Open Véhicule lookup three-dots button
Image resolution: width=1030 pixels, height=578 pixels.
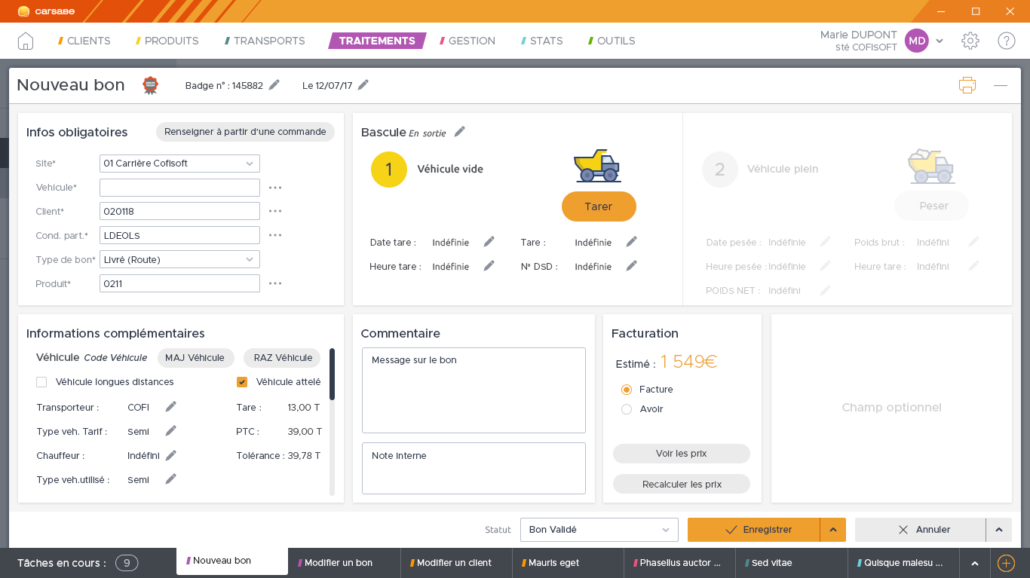pyautogui.click(x=275, y=188)
